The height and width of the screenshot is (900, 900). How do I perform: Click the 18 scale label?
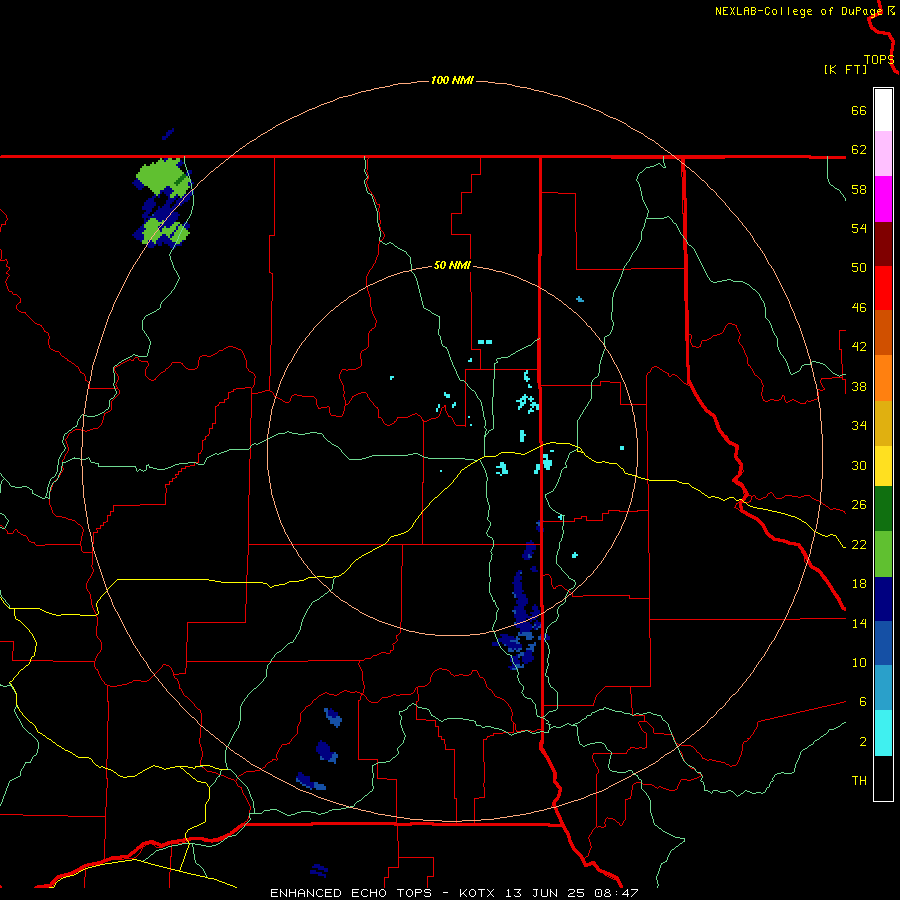(x=859, y=584)
